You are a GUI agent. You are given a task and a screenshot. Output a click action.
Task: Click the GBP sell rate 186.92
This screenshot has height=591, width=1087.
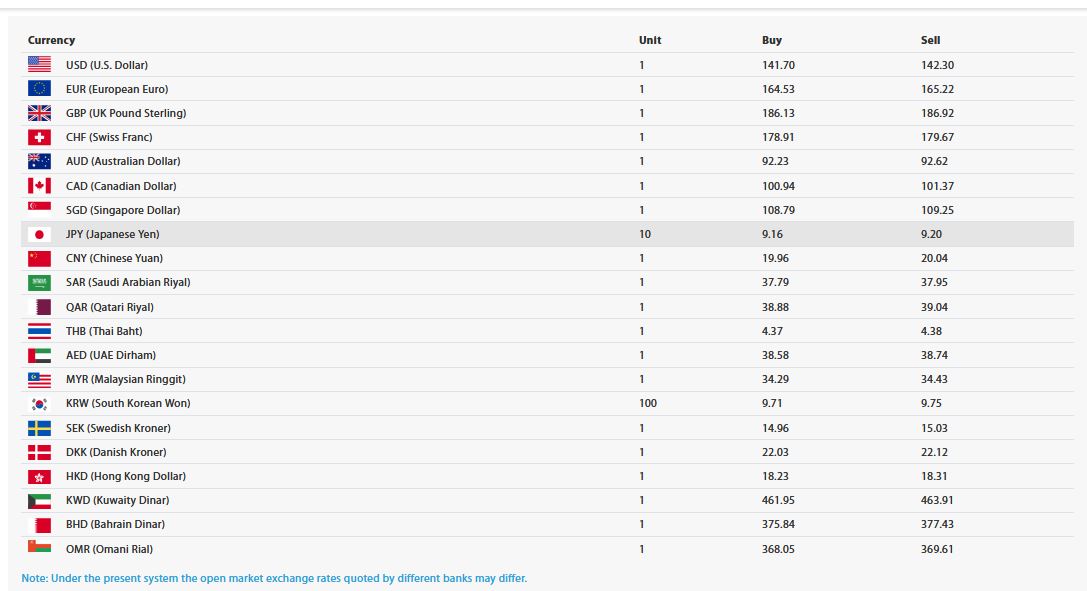point(937,113)
